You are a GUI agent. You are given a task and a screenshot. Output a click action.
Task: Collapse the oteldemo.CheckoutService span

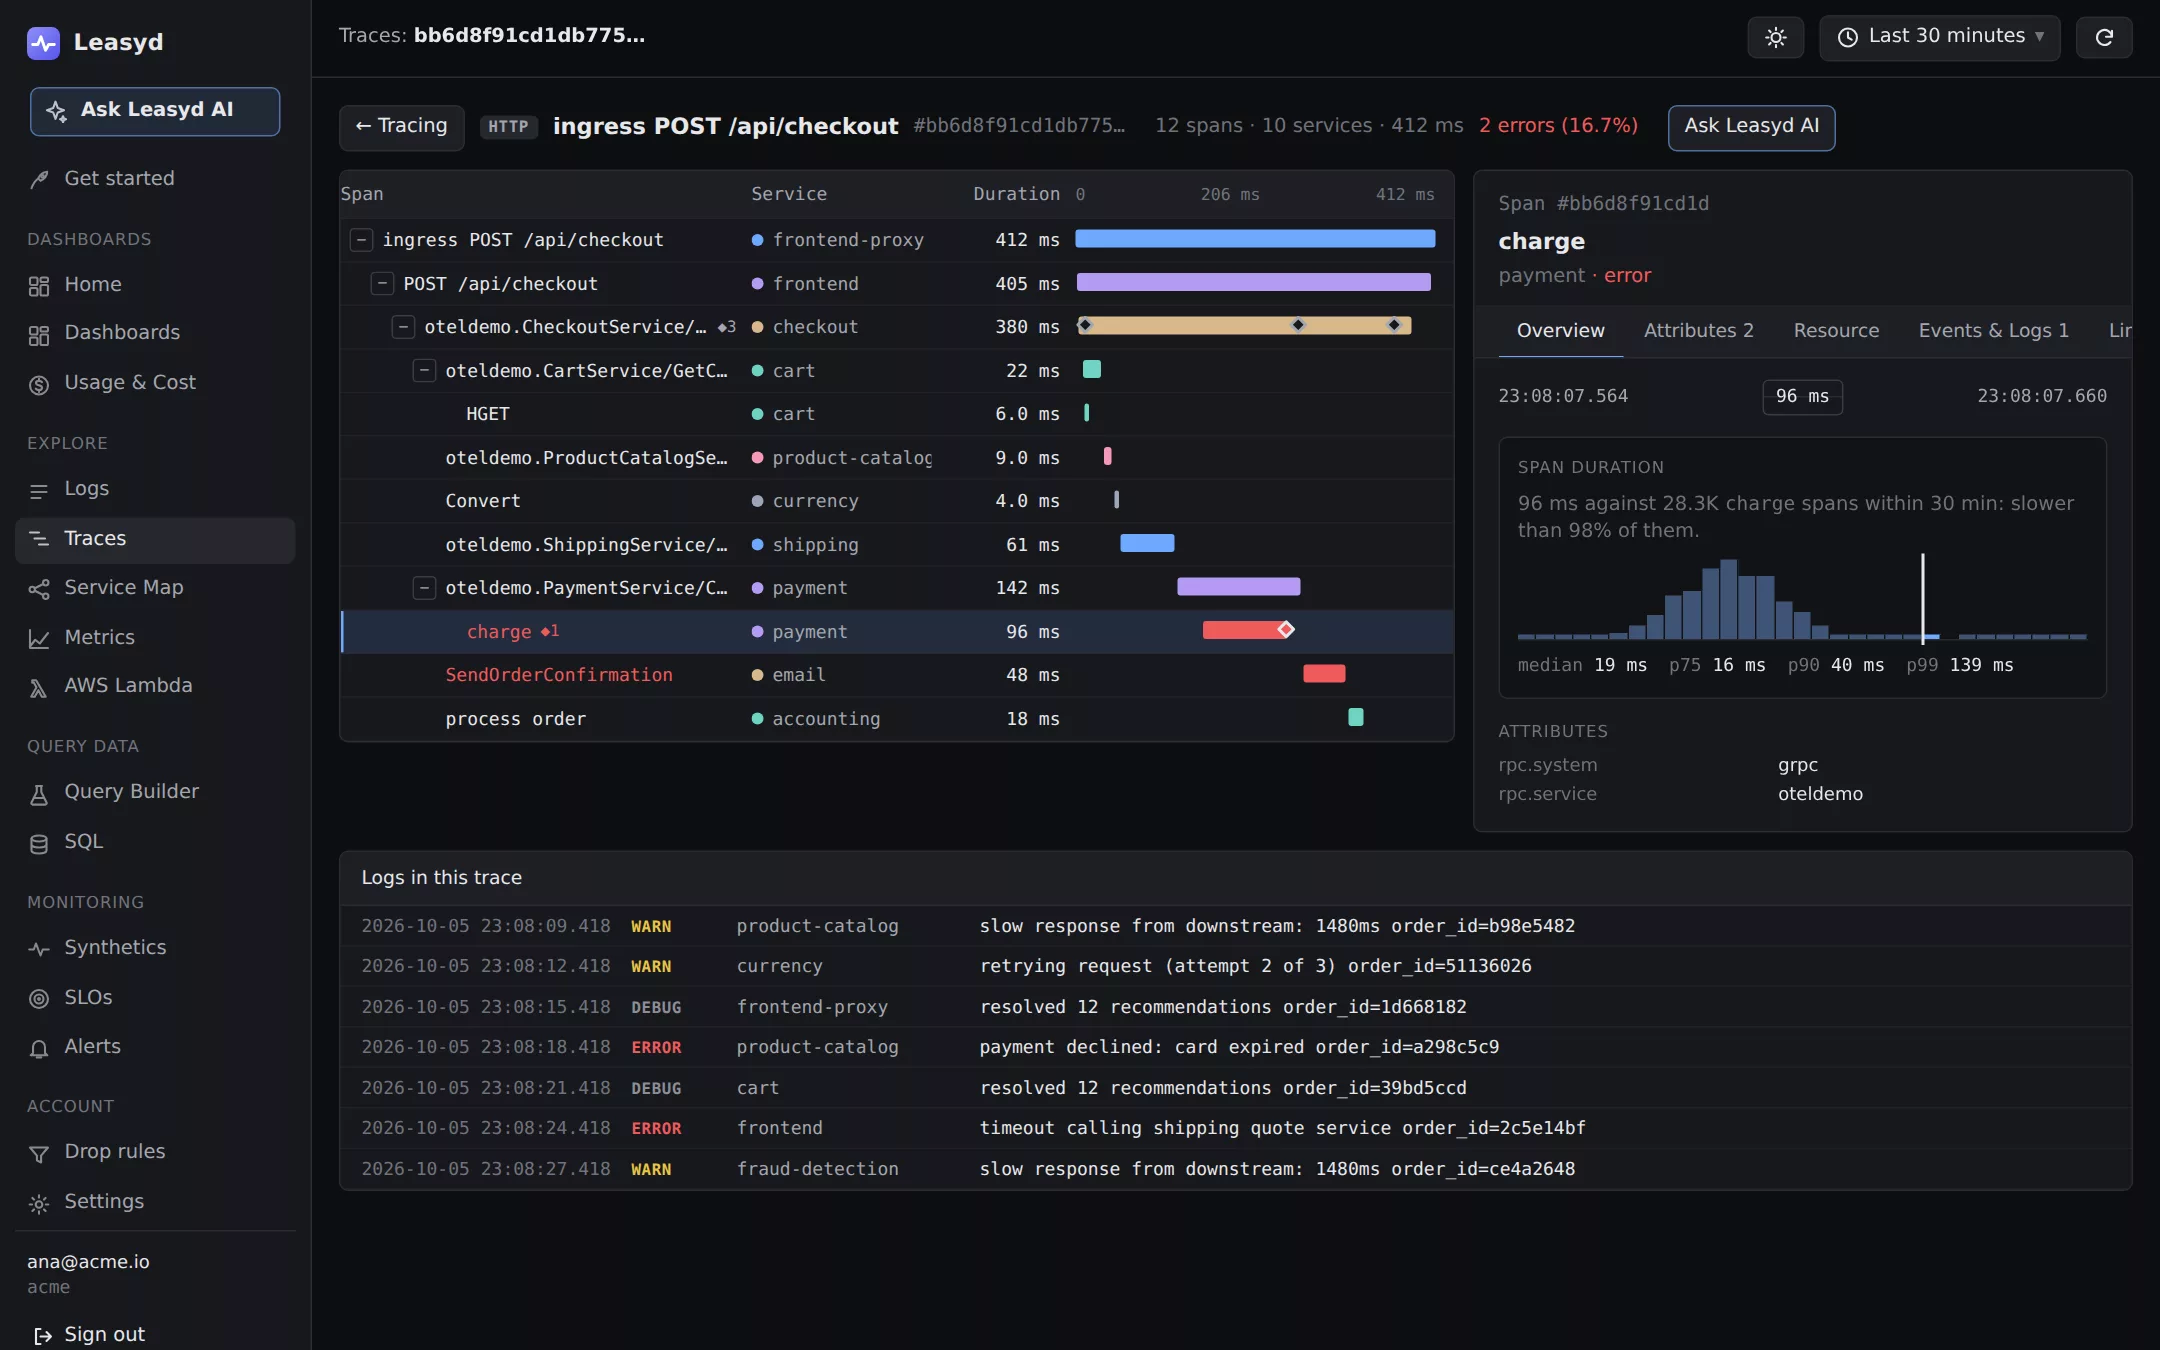[403, 327]
